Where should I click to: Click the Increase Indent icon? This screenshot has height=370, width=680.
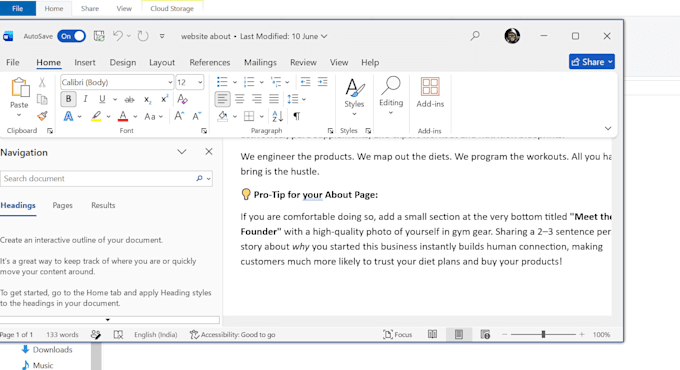click(322, 82)
